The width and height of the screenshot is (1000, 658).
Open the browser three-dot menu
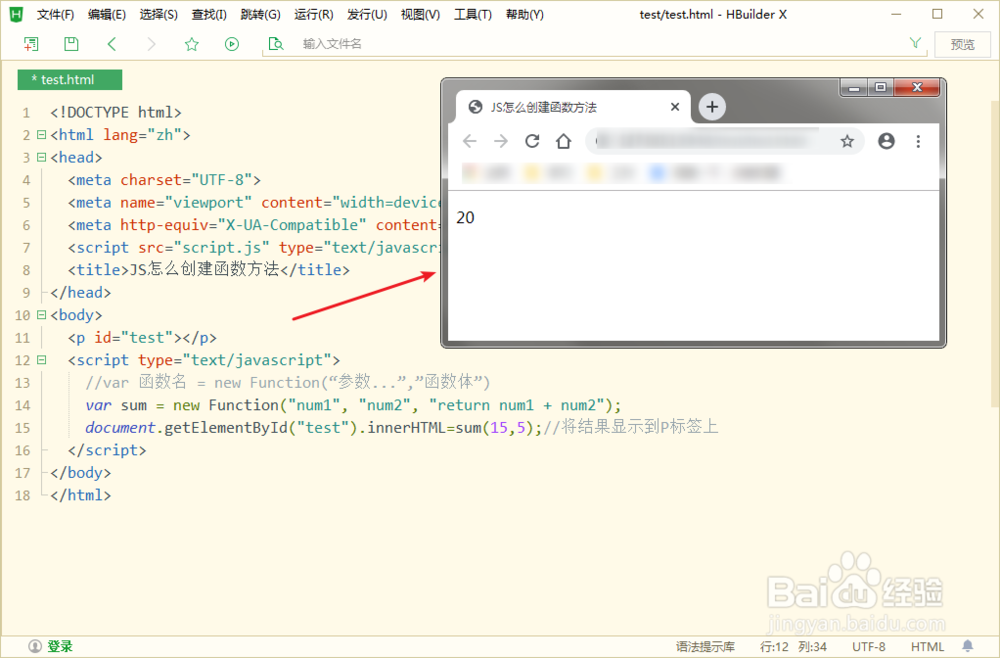[x=918, y=141]
